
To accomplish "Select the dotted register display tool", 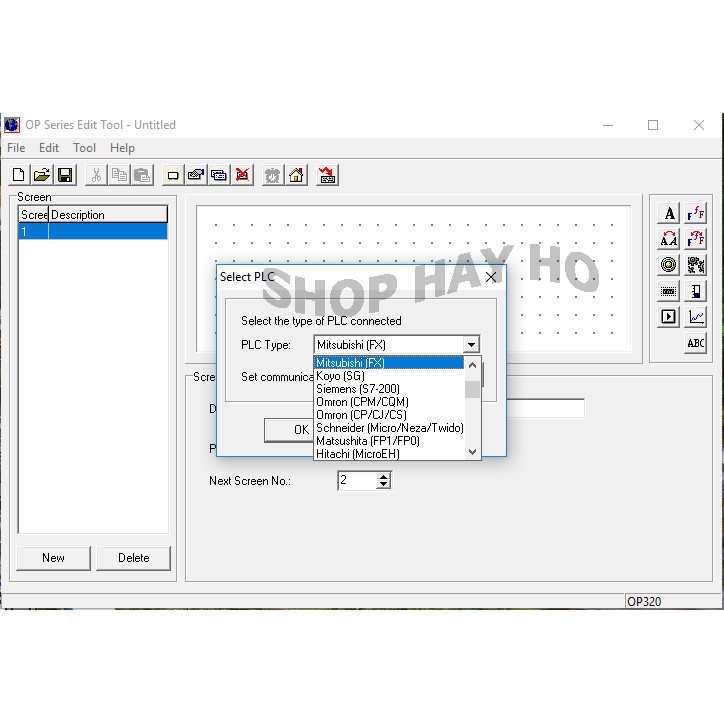I will pos(669,291).
